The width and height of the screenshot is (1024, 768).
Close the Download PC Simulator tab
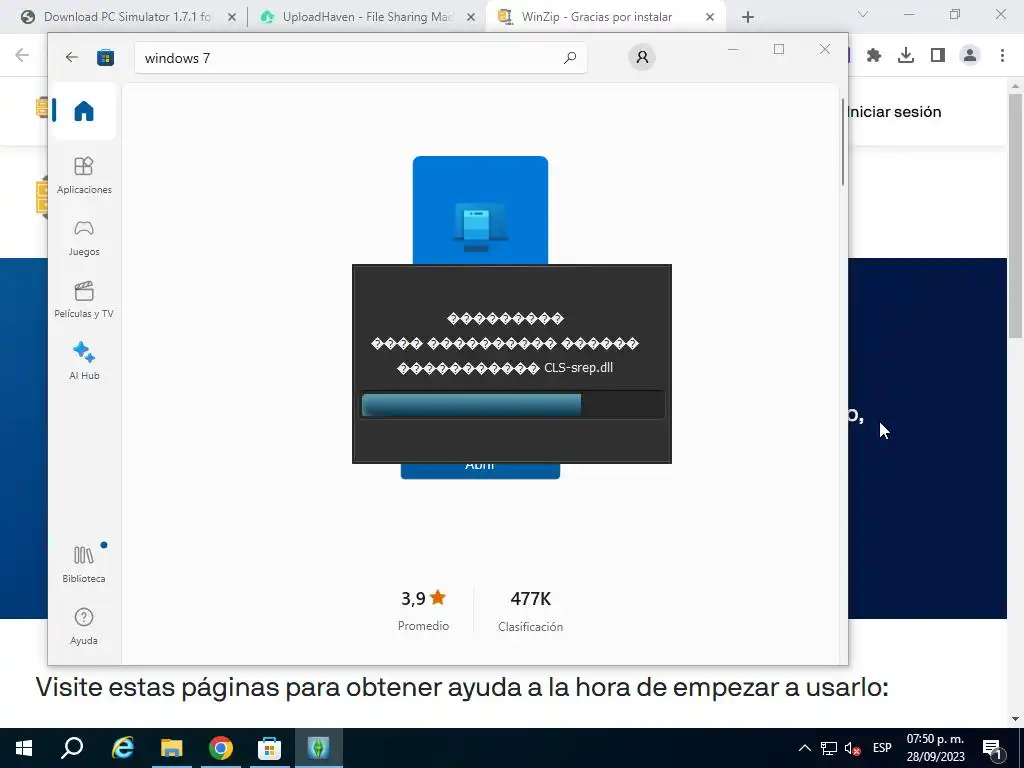click(x=231, y=18)
